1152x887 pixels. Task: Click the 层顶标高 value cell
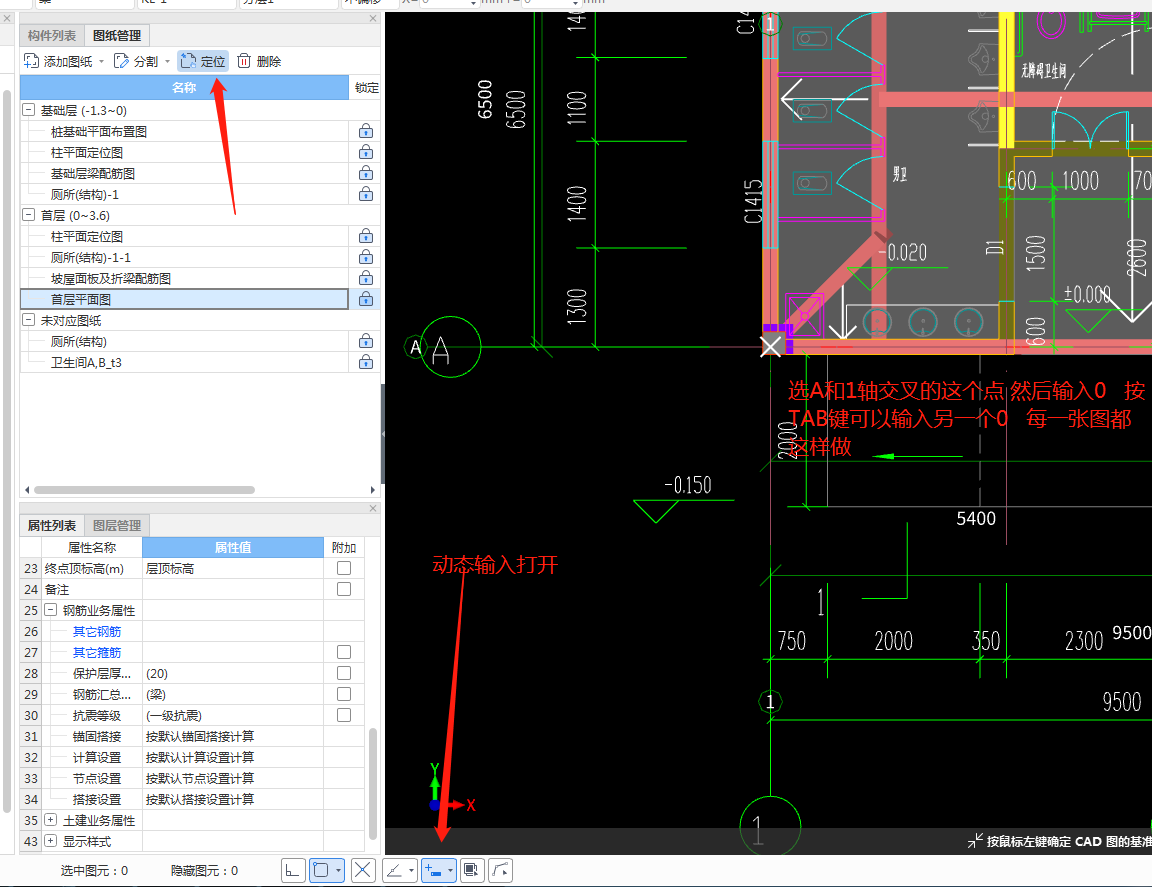233,568
